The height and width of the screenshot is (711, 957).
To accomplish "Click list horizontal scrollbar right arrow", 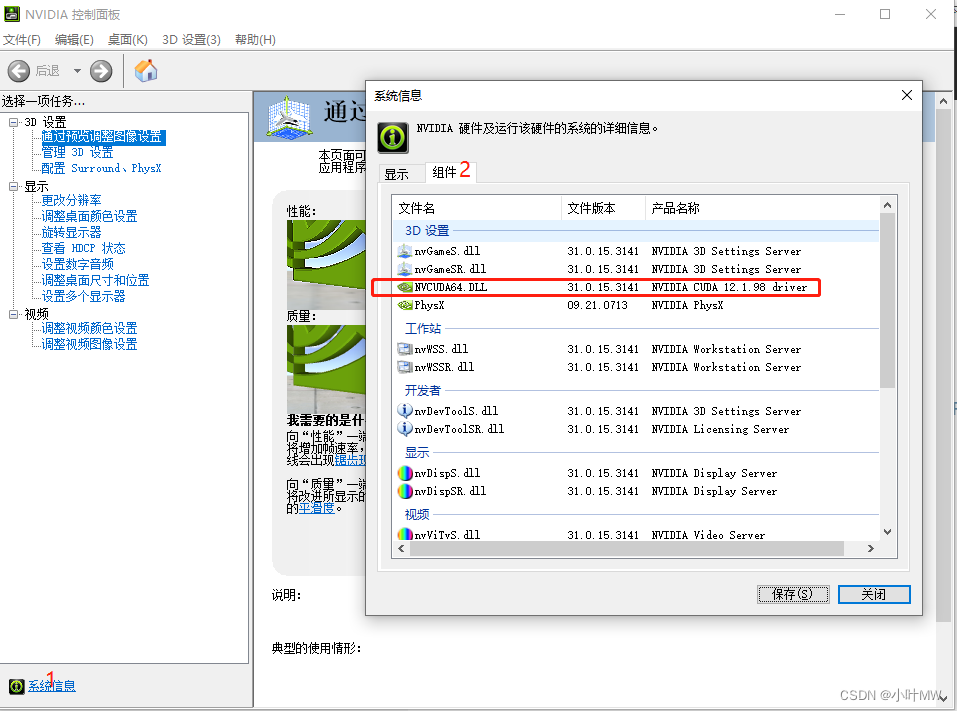I will 871,549.
